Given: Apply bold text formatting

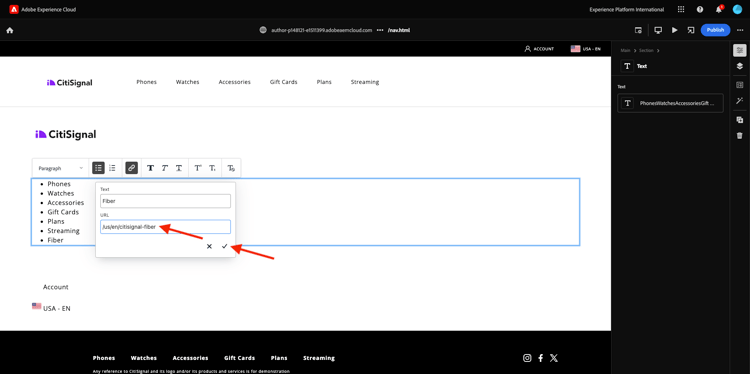Looking at the screenshot, I should pos(150,168).
